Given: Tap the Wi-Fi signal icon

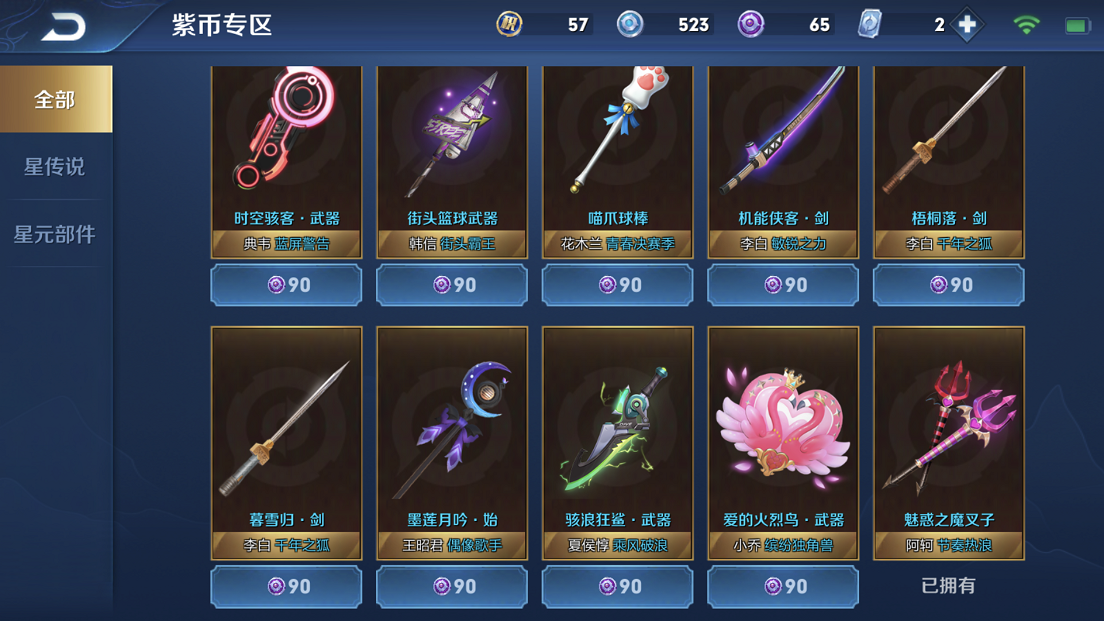Looking at the screenshot, I should coord(1027,25).
